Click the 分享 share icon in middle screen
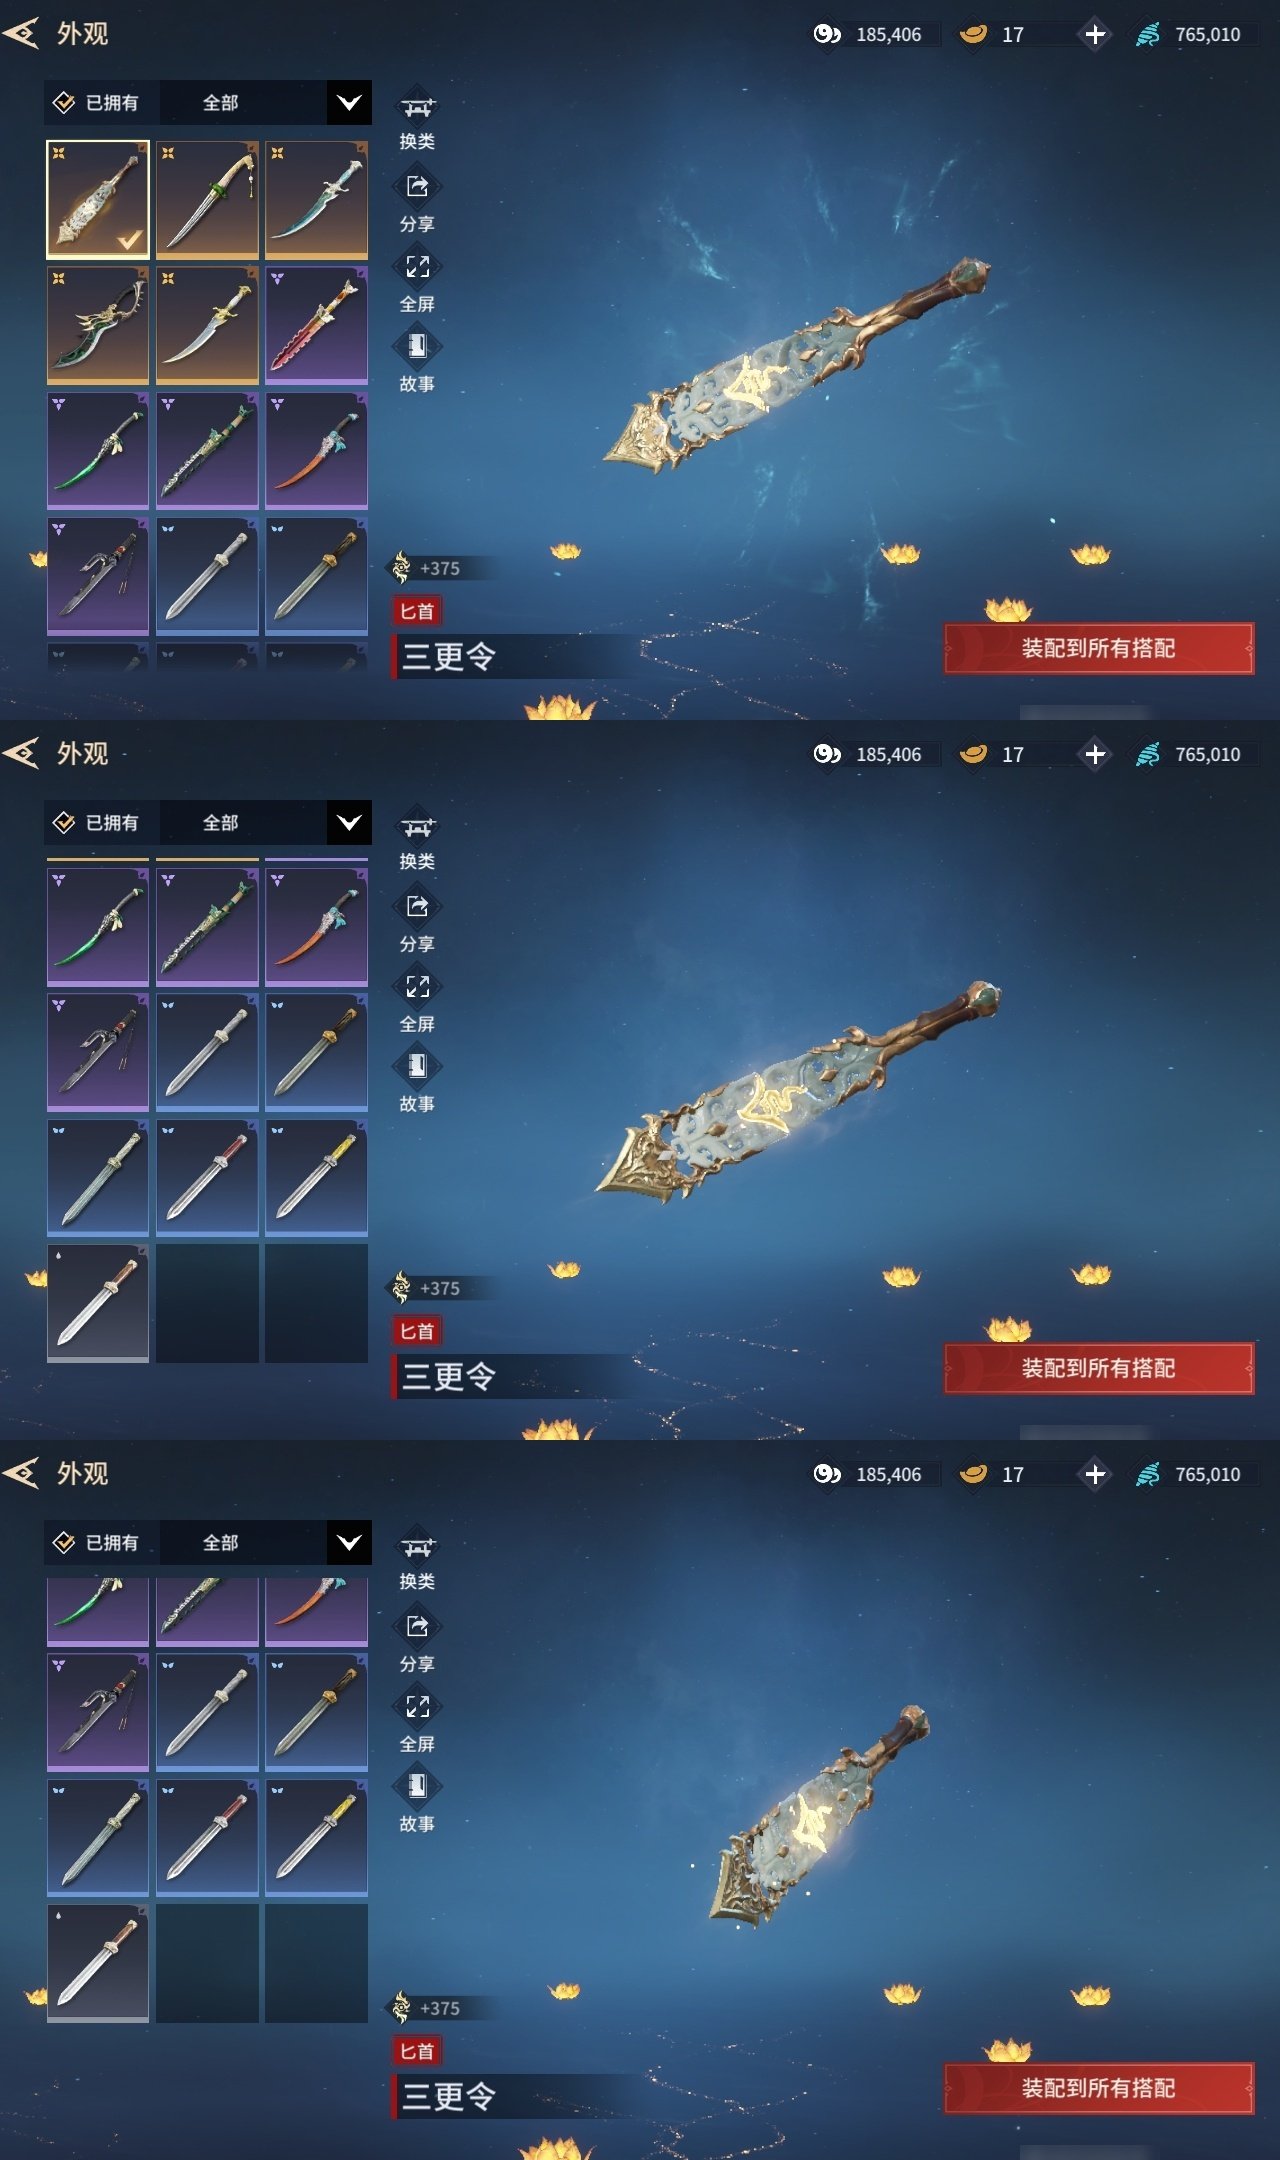Image resolution: width=1280 pixels, height=2160 pixels. tap(417, 906)
